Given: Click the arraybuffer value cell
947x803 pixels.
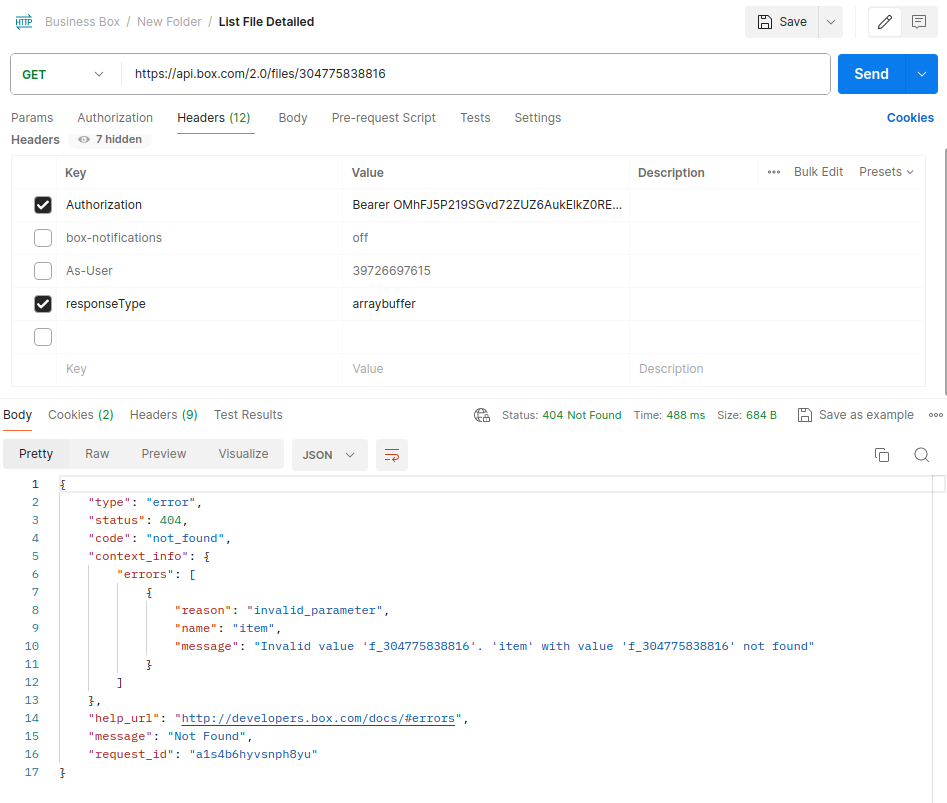Looking at the screenshot, I should click(486, 304).
